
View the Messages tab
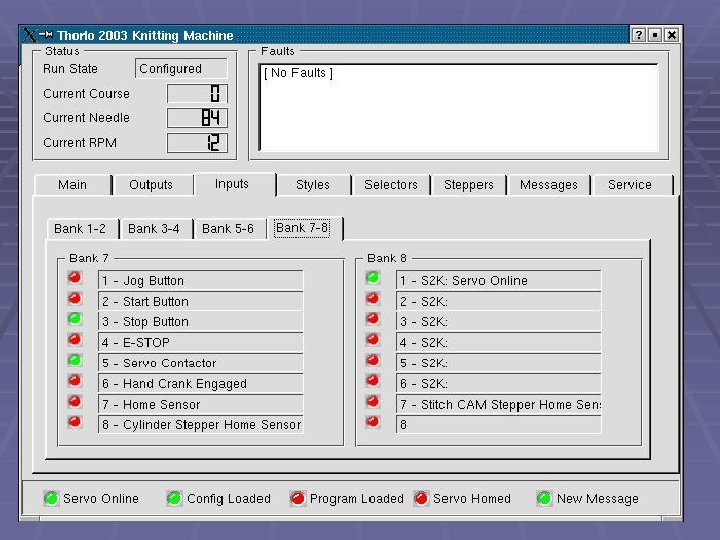[549, 185]
